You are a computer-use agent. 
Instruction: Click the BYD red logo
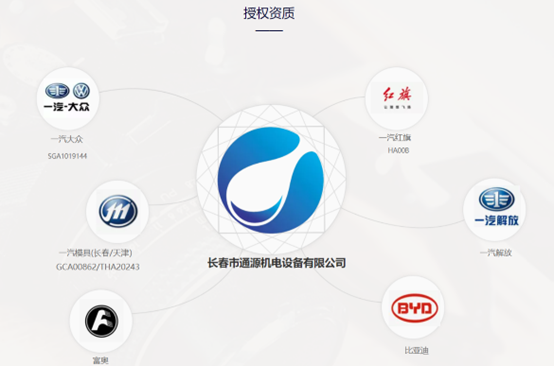[414, 308]
